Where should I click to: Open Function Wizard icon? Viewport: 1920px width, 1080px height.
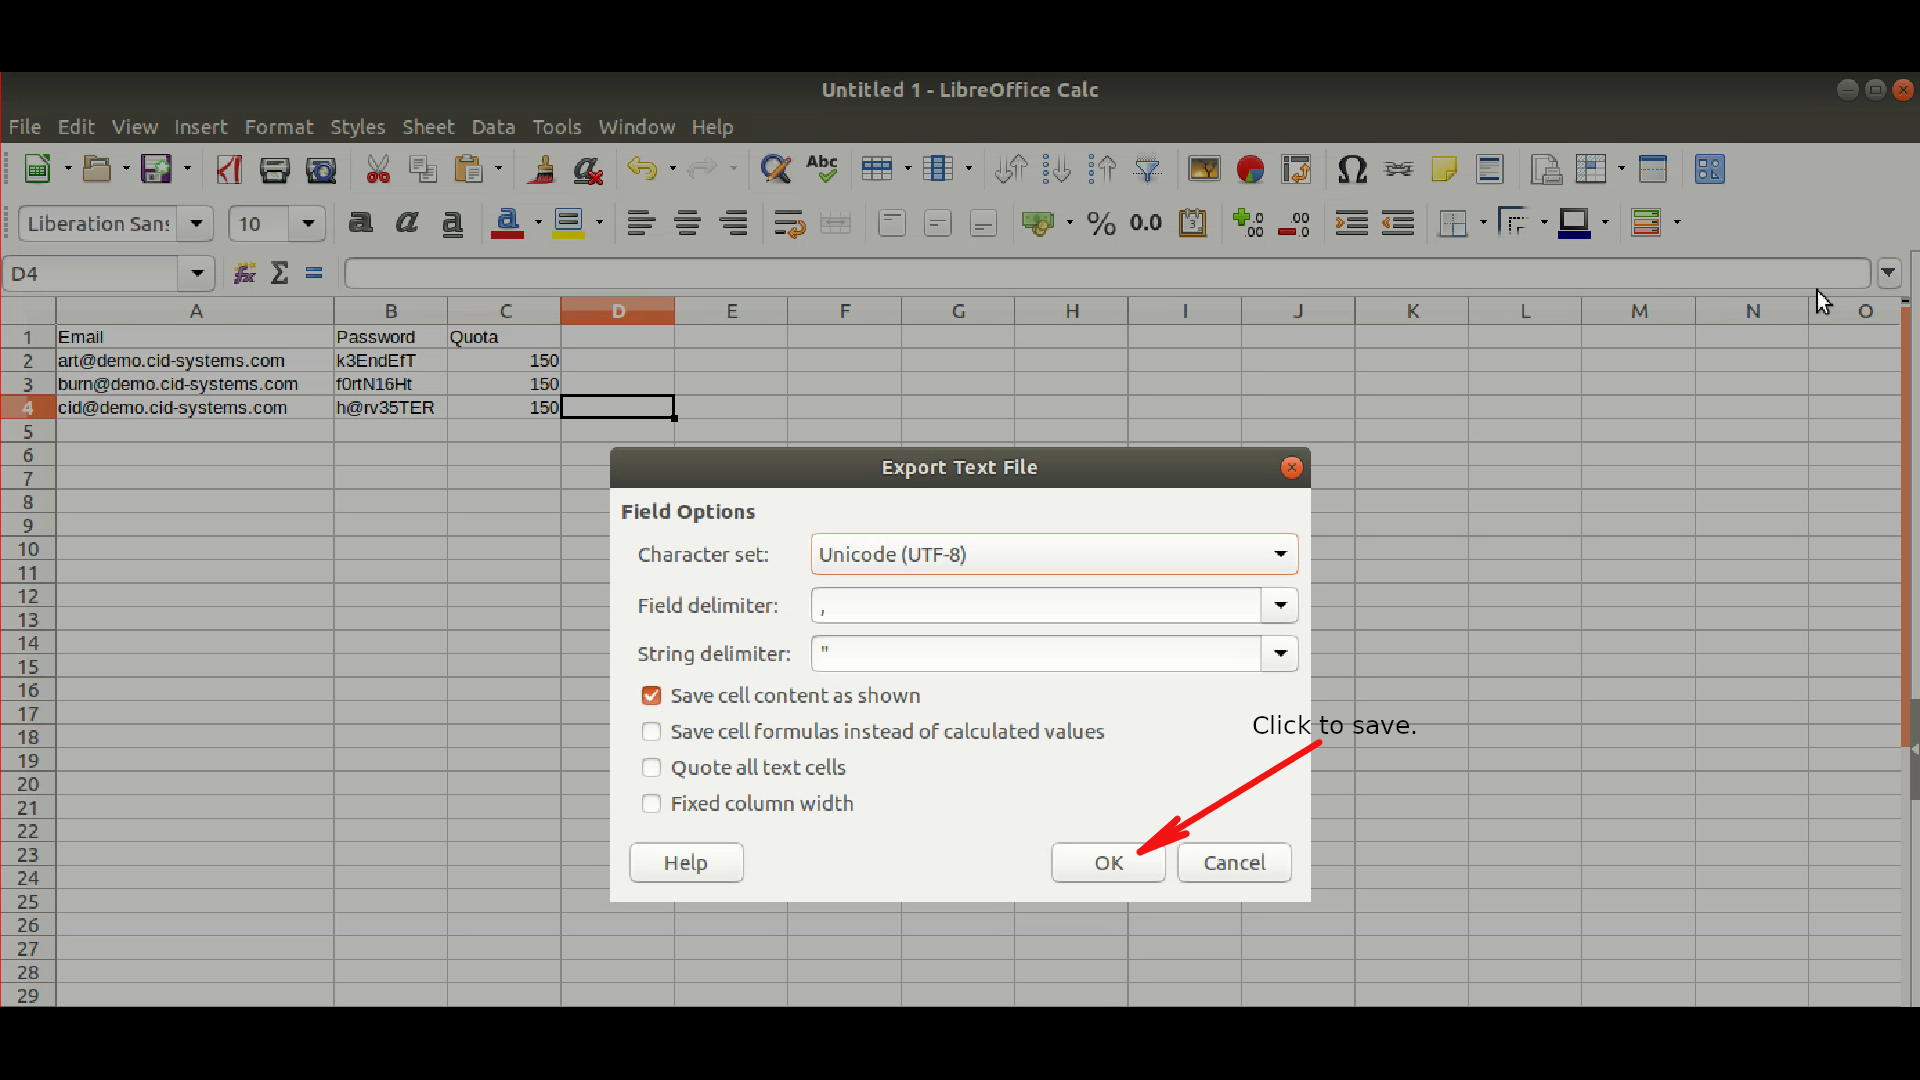pos(244,273)
